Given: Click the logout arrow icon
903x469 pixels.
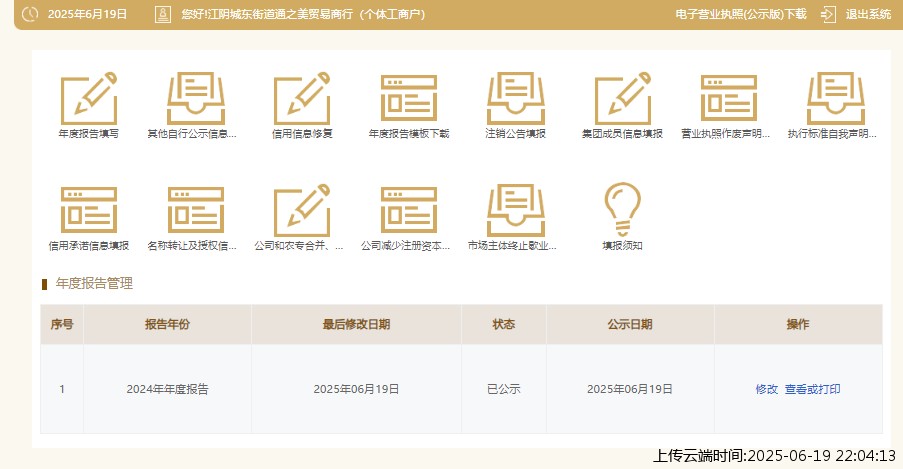Looking at the screenshot, I should click(x=828, y=14).
